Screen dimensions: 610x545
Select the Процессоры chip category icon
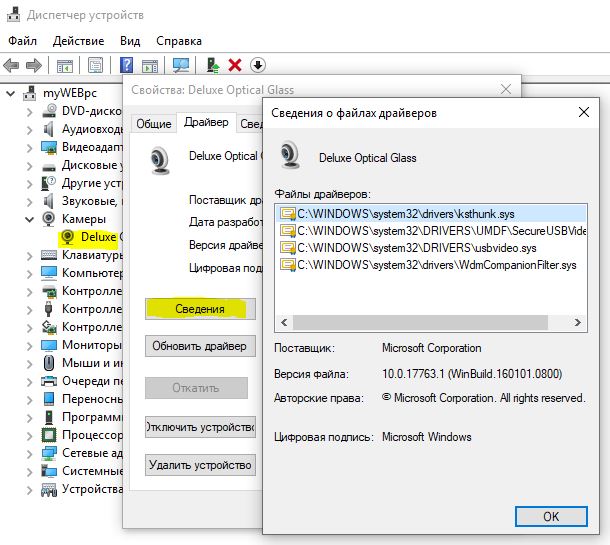(49, 435)
